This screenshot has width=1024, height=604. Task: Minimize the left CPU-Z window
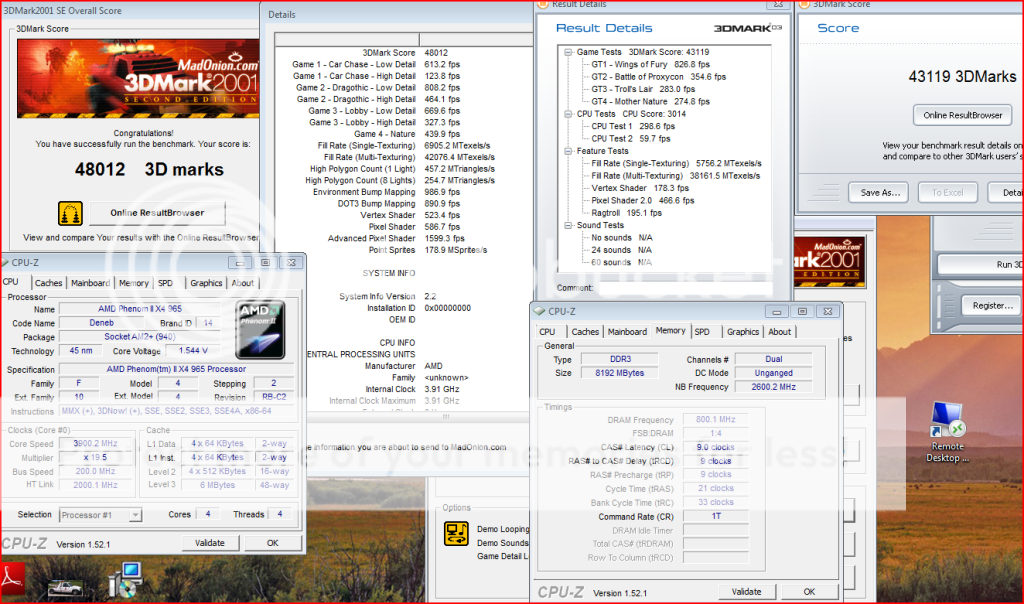[240, 262]
